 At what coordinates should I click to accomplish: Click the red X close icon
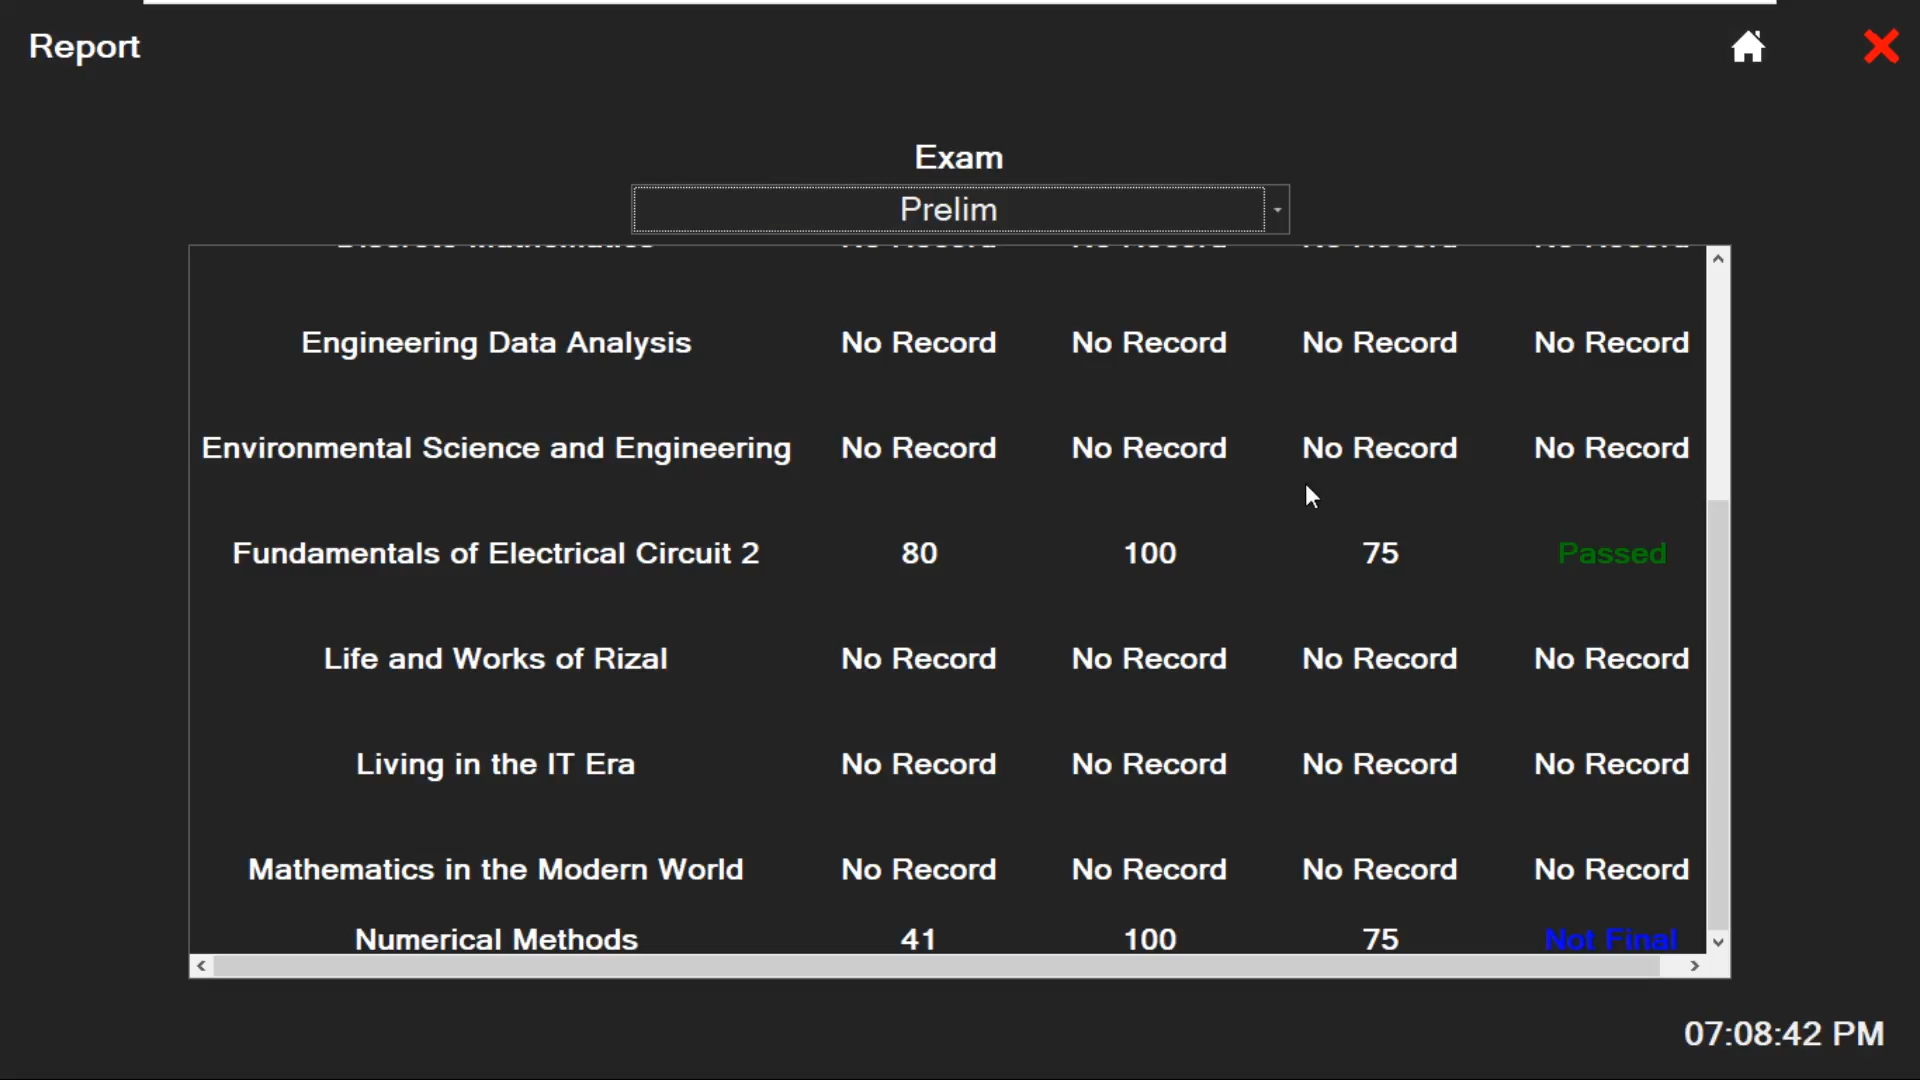click(x=1881, y=46)
